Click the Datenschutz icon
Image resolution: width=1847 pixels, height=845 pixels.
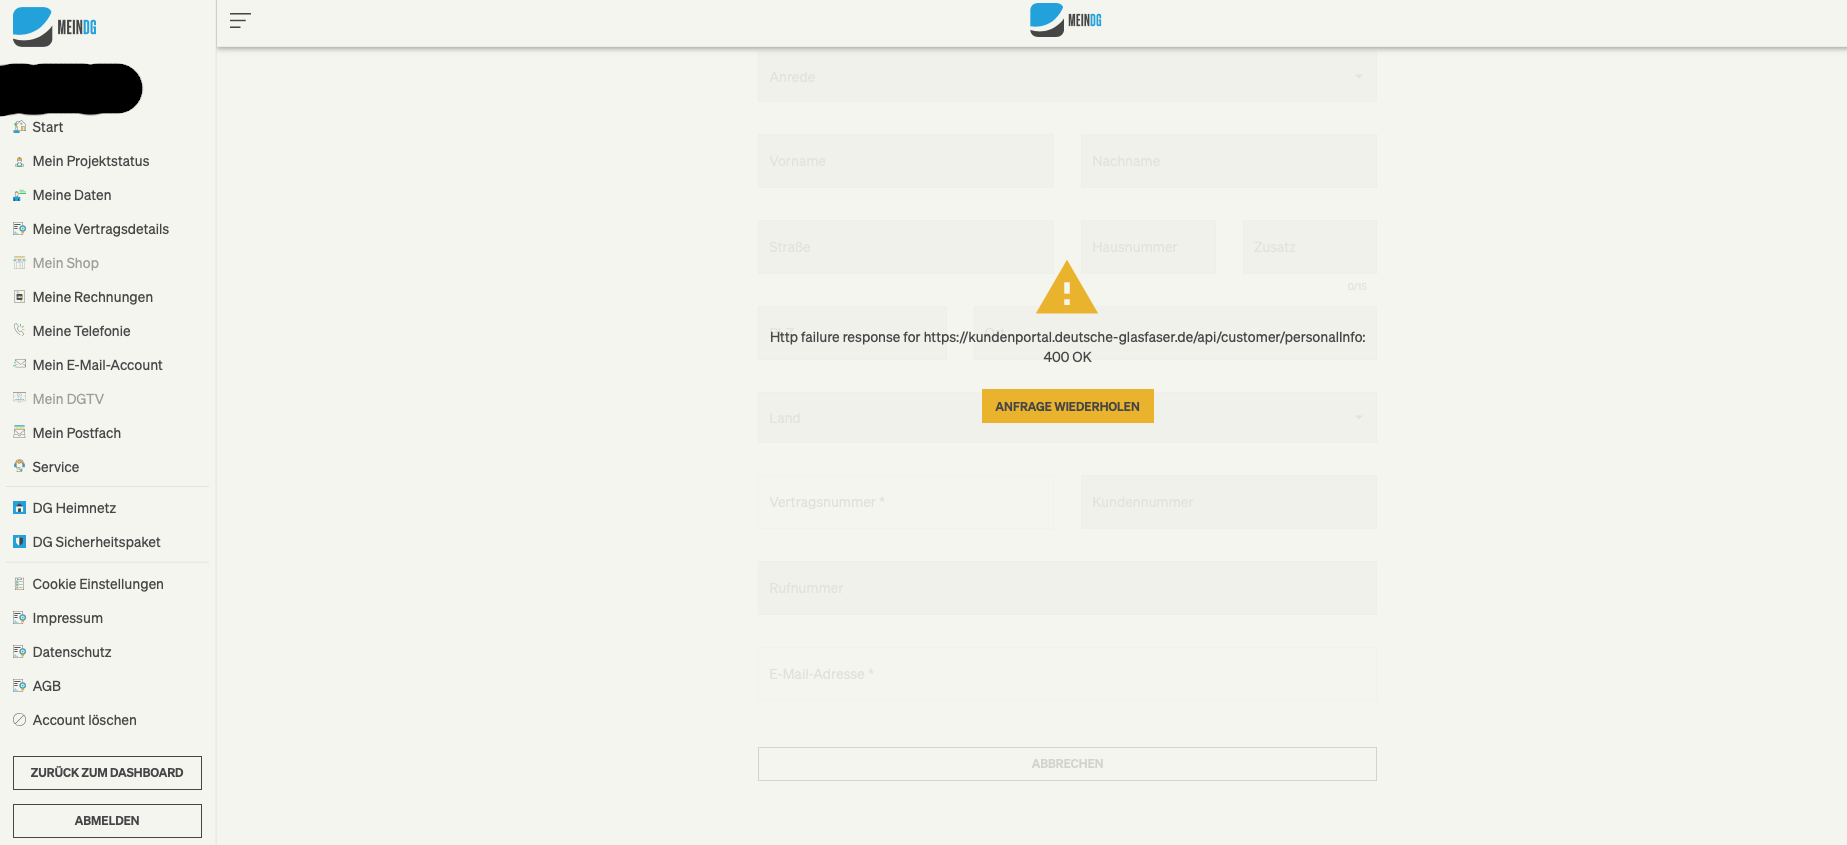pos(19,652)
